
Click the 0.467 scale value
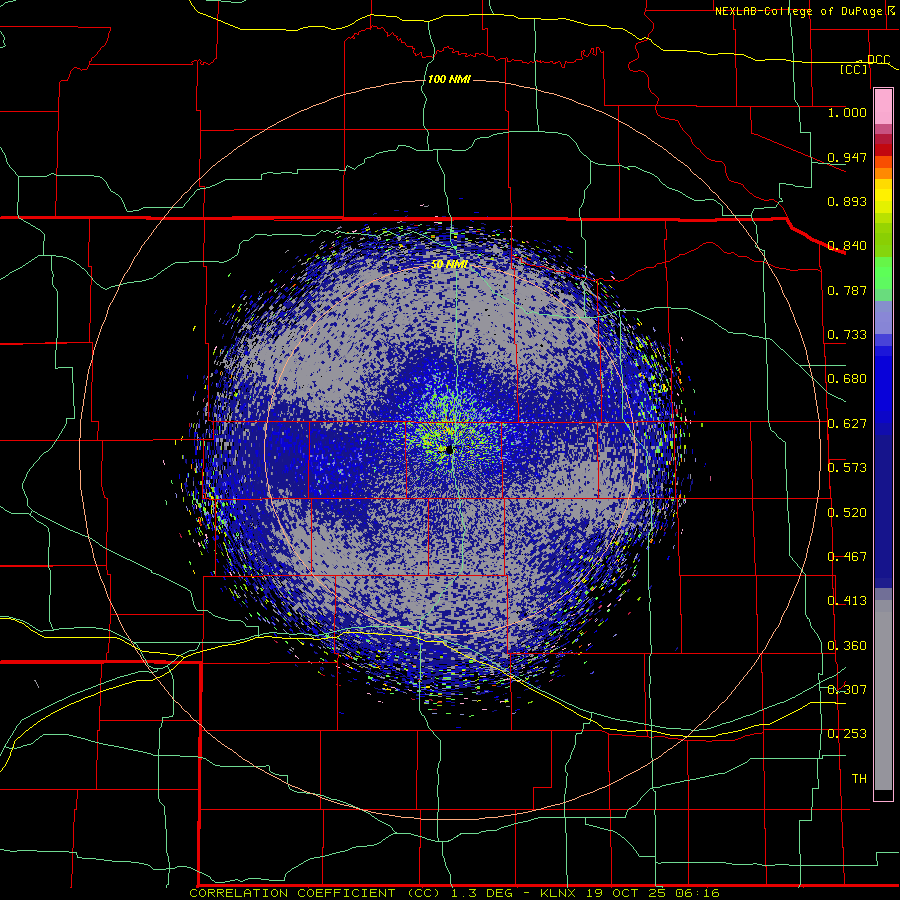[847, 557]
